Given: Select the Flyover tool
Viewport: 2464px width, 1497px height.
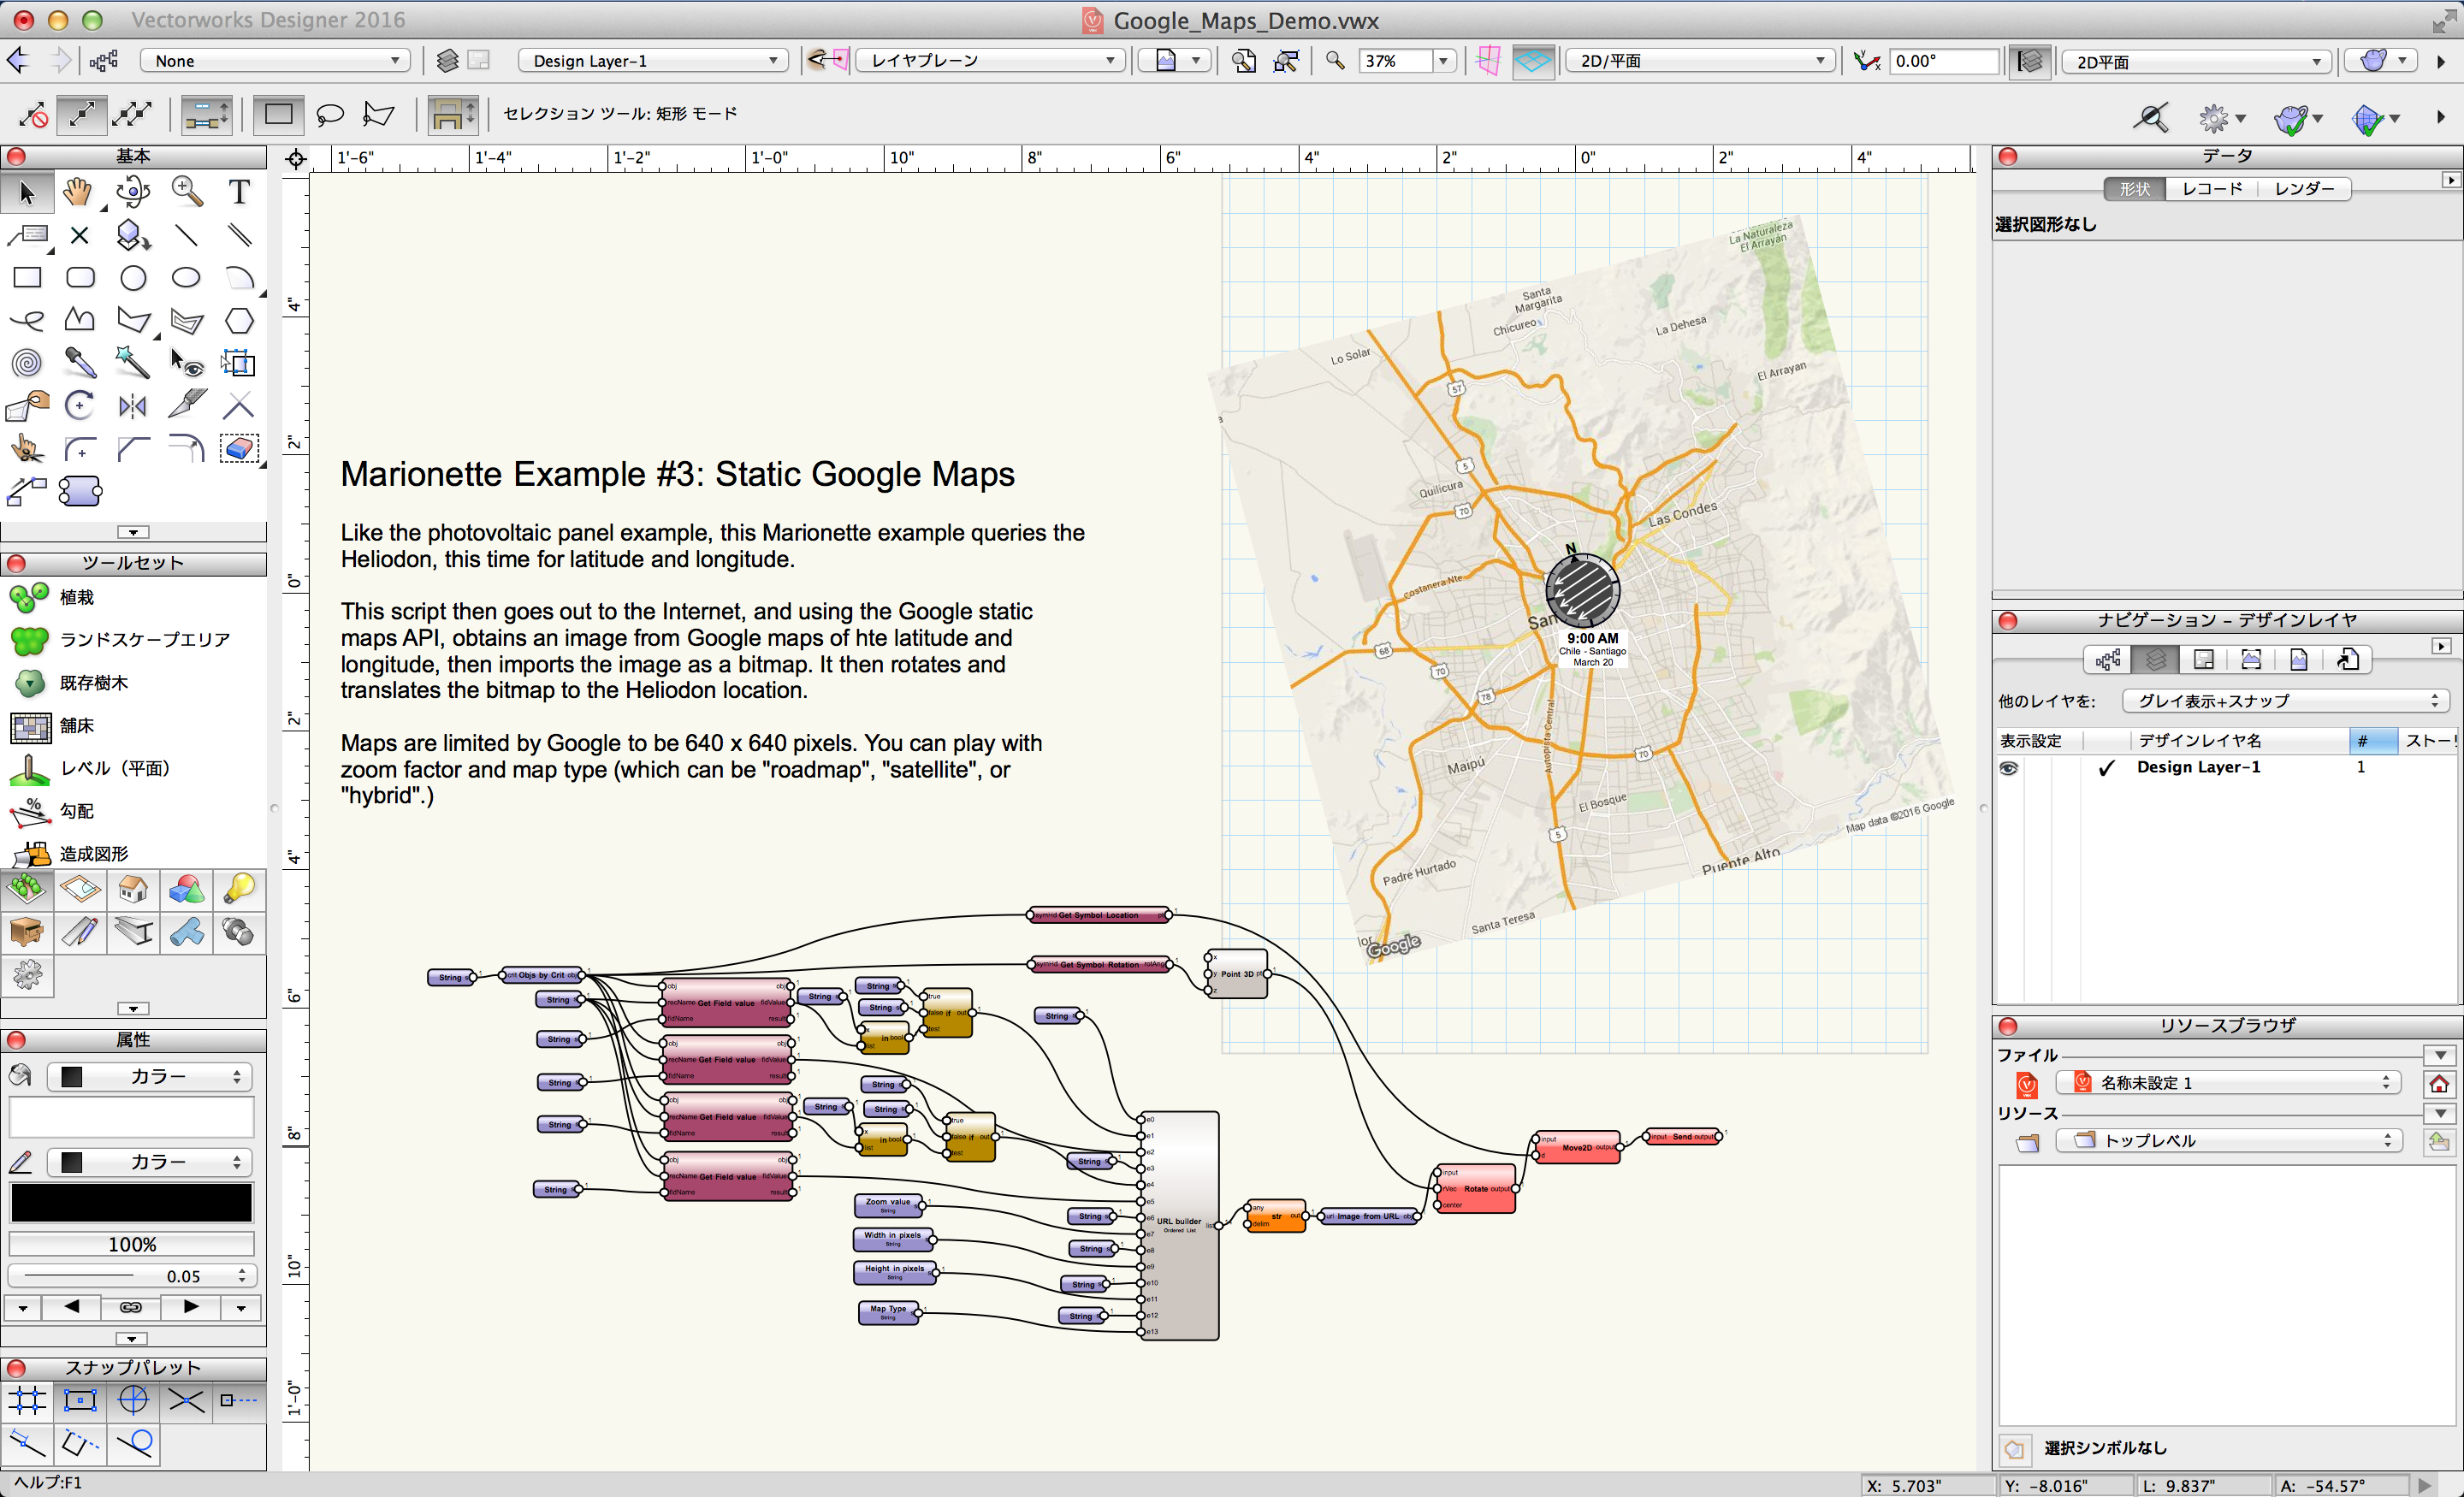Looking at the screenshot, I should (x=132, y=191).
